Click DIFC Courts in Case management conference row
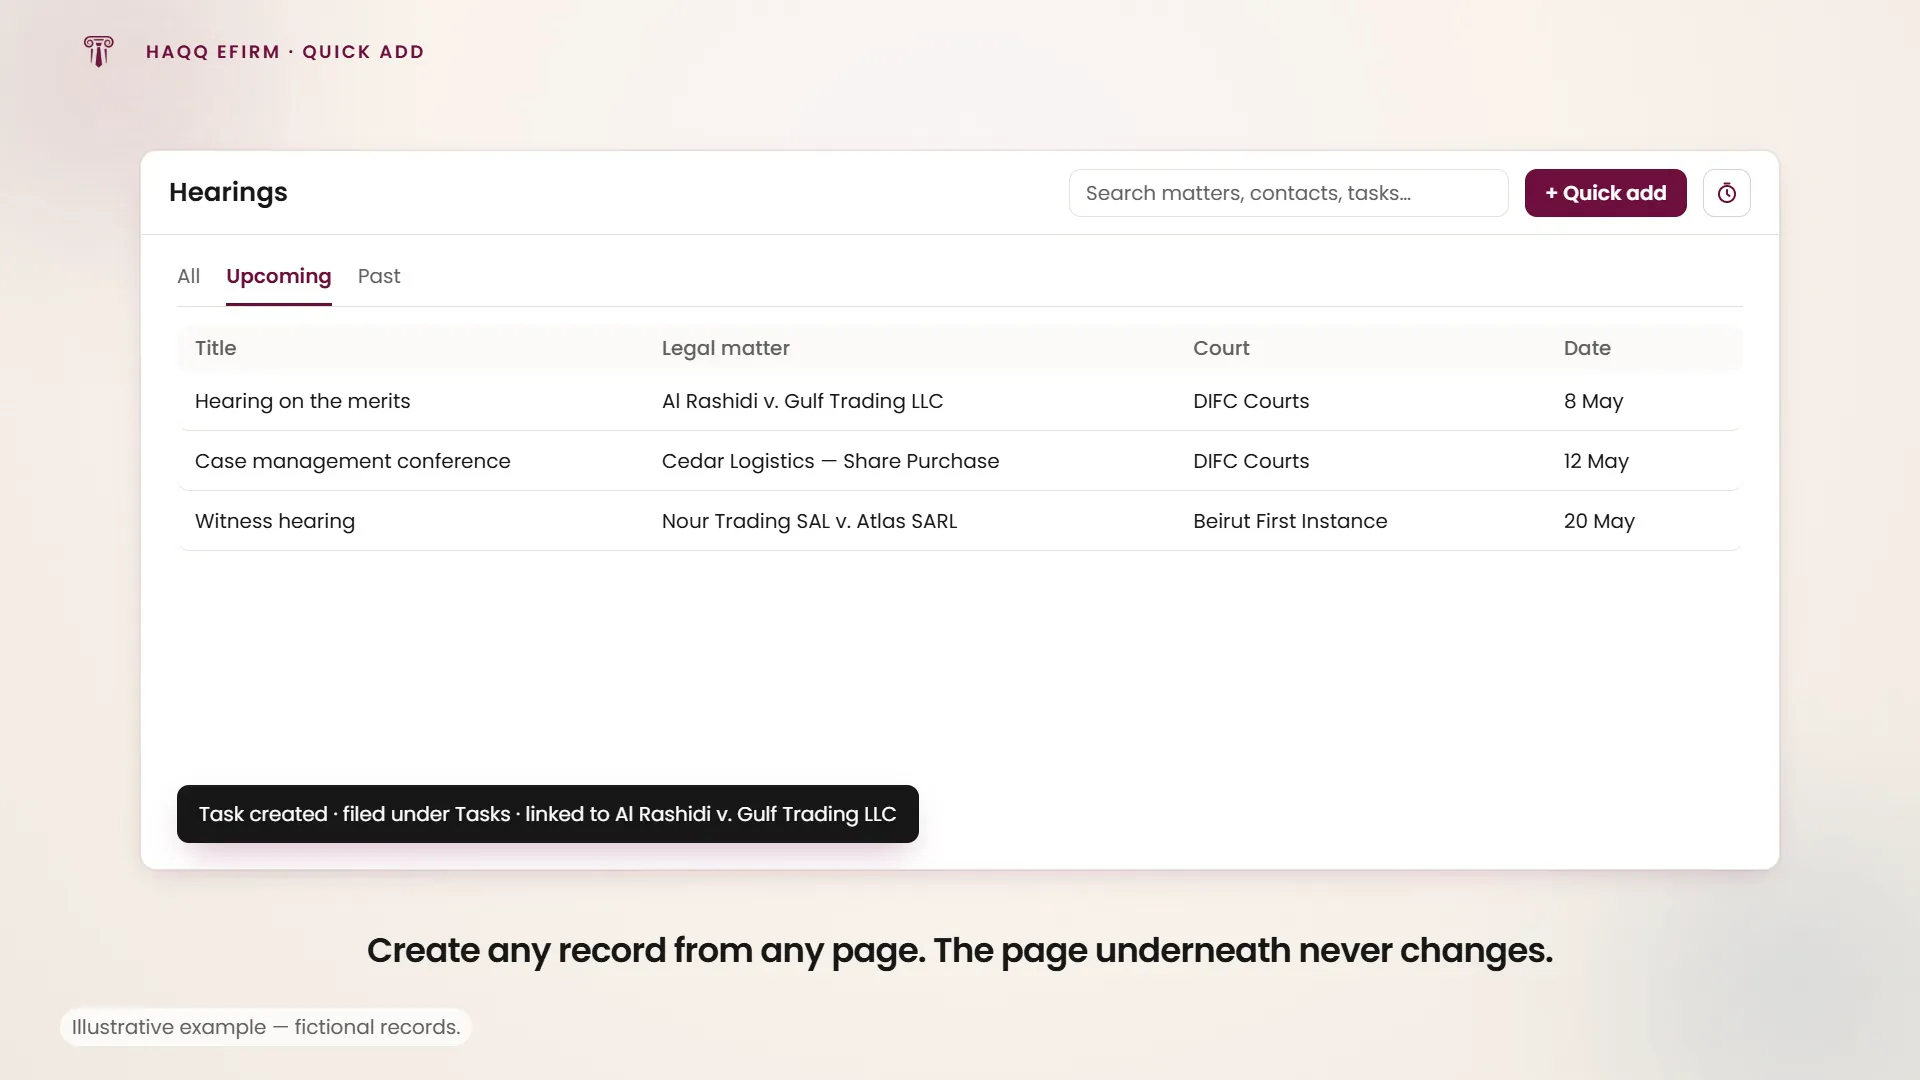1920x1080 pixels. 1251,461
